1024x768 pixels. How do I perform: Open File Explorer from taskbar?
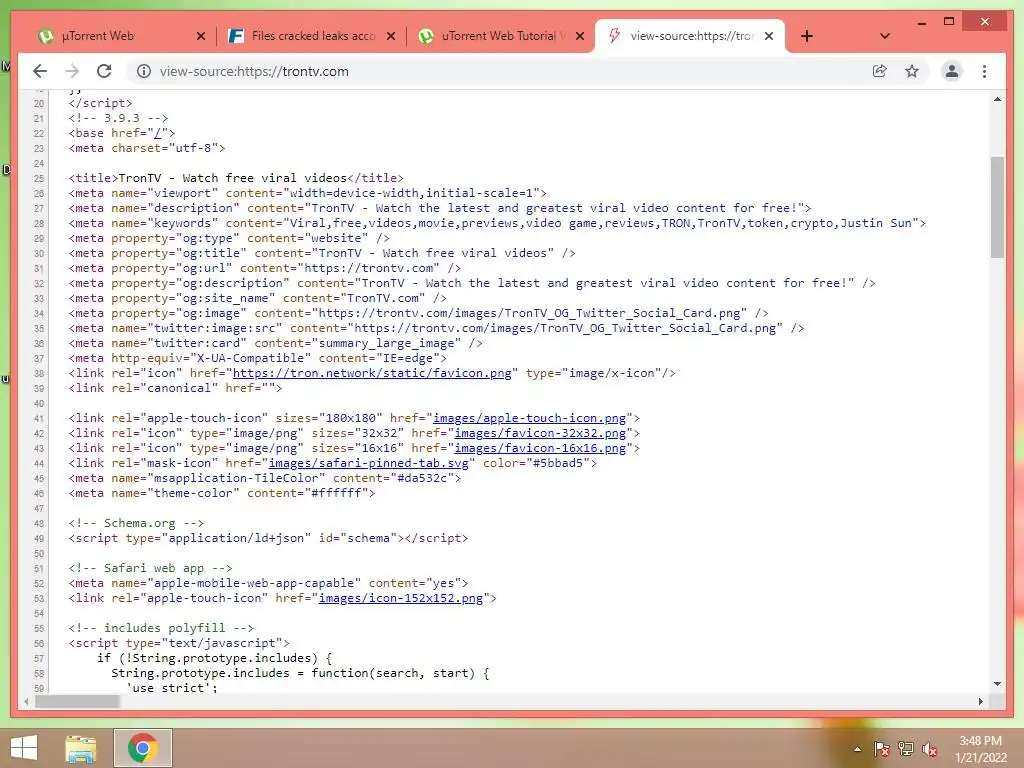coord(81,748)
